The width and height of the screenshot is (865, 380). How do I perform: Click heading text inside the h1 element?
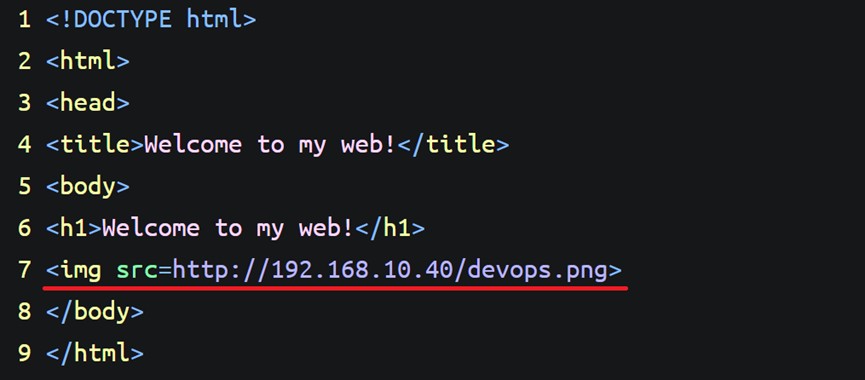(x=228, y=228)
